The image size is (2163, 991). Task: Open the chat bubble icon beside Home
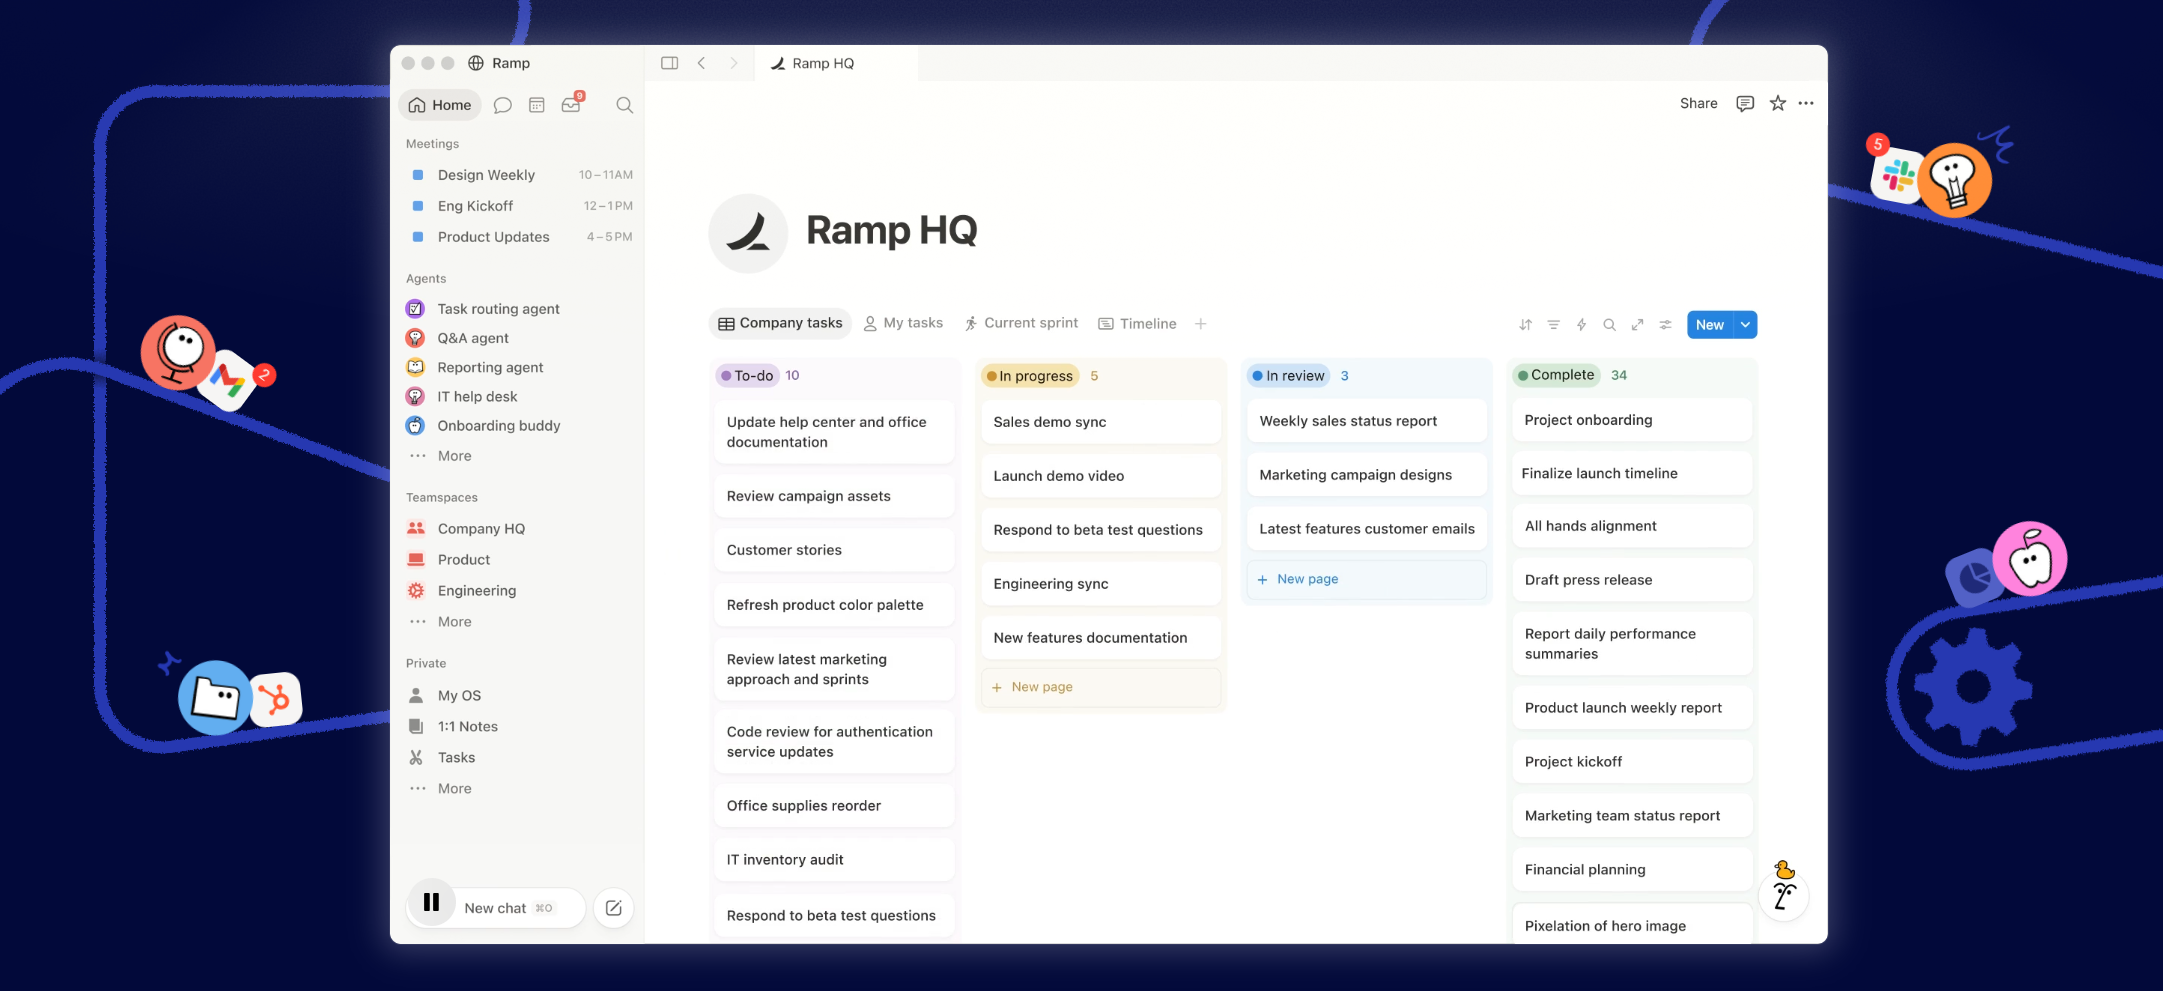pos(503,105)
